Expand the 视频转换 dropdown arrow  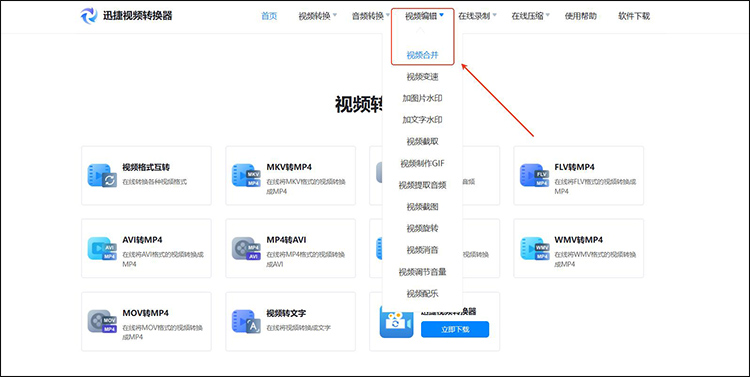[335, 15]
